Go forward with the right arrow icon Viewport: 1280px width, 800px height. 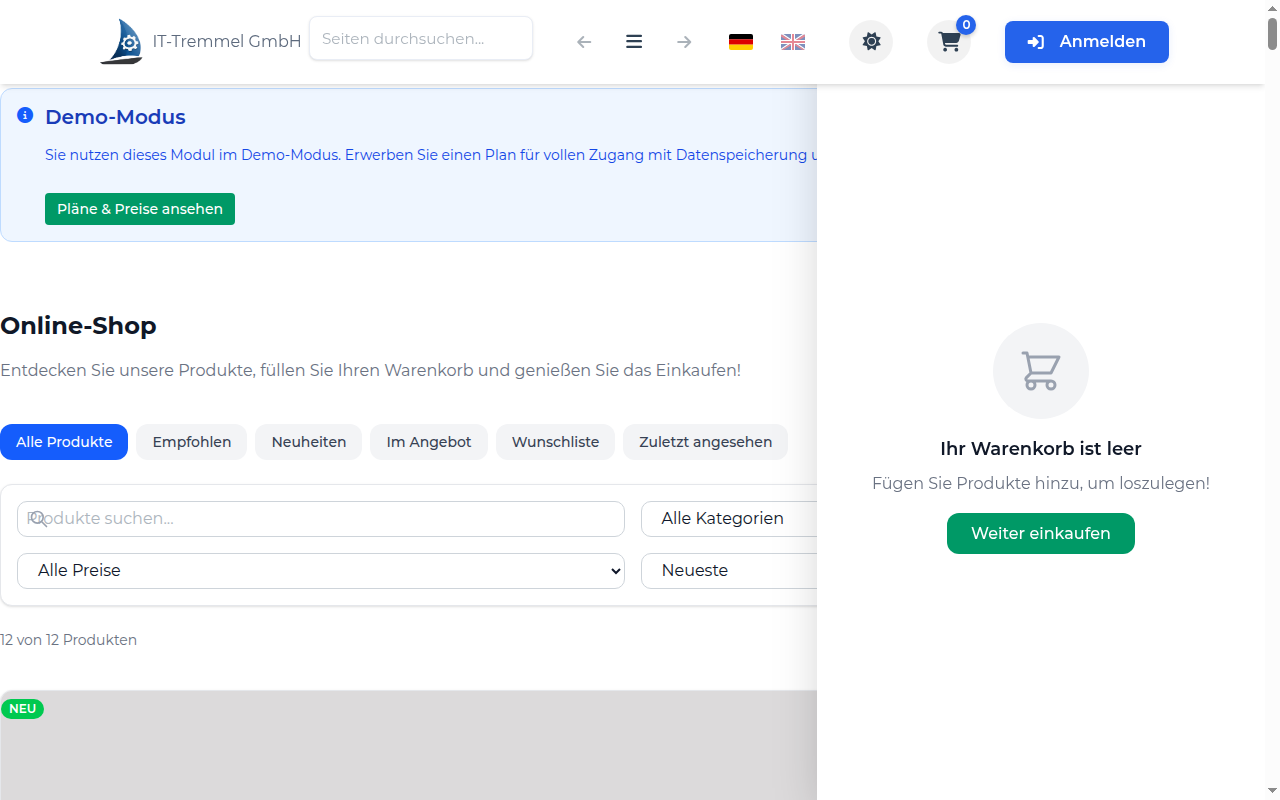pos(684,42)
